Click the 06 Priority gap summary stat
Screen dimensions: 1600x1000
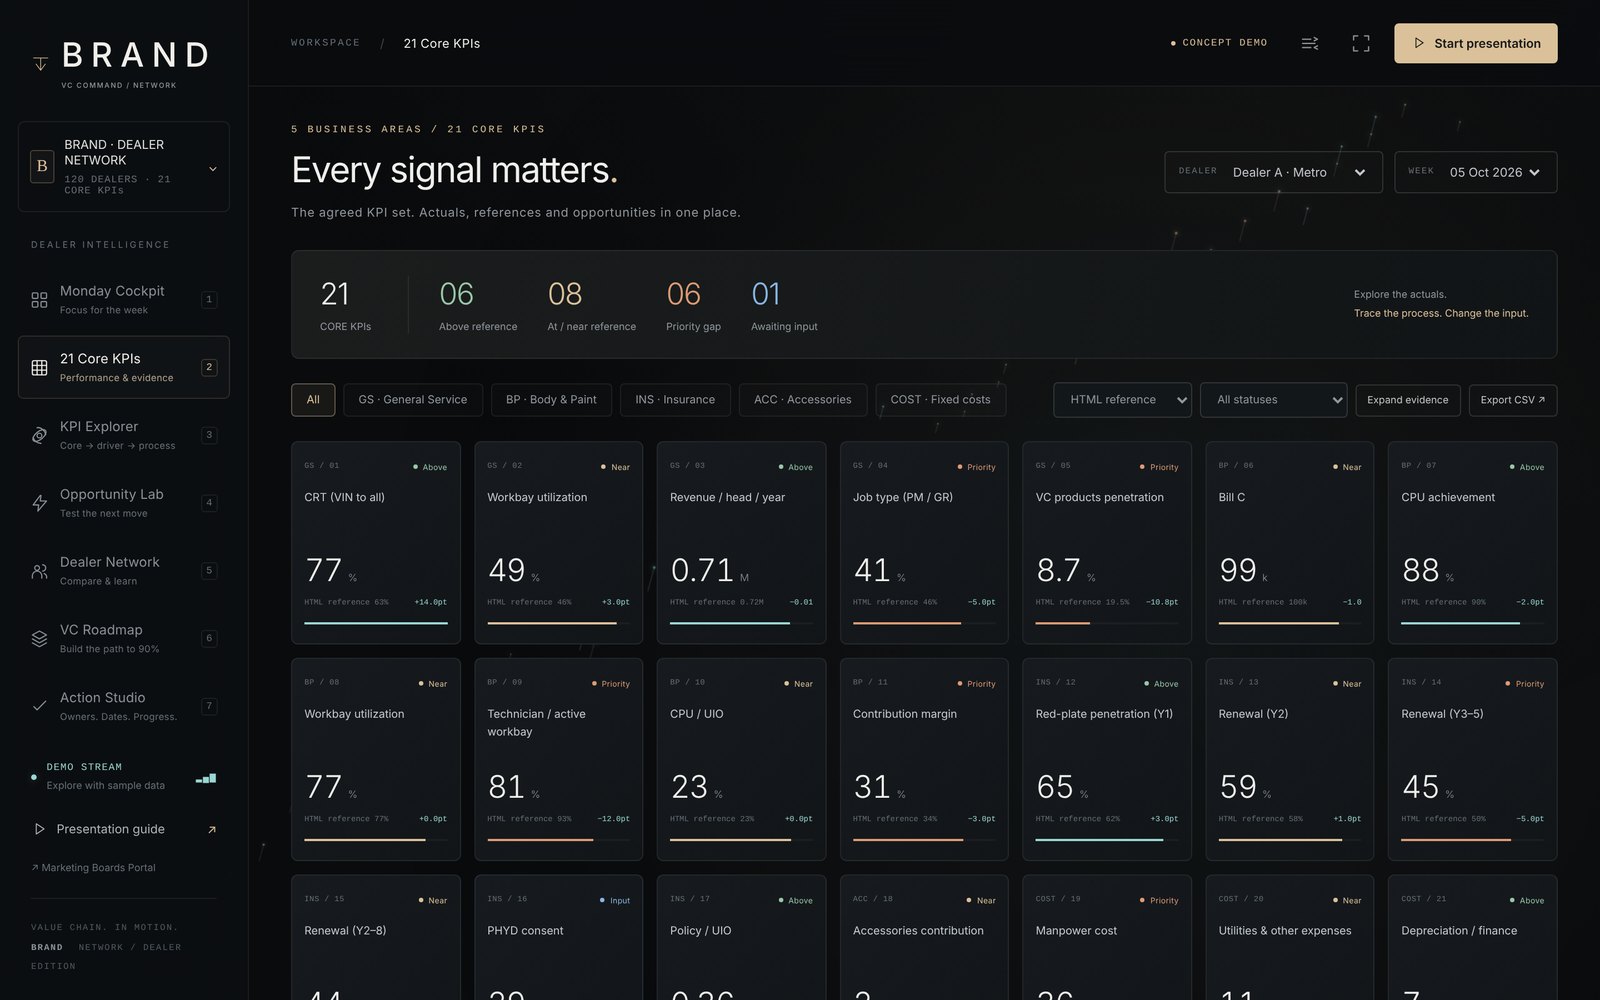pos(693,305)
